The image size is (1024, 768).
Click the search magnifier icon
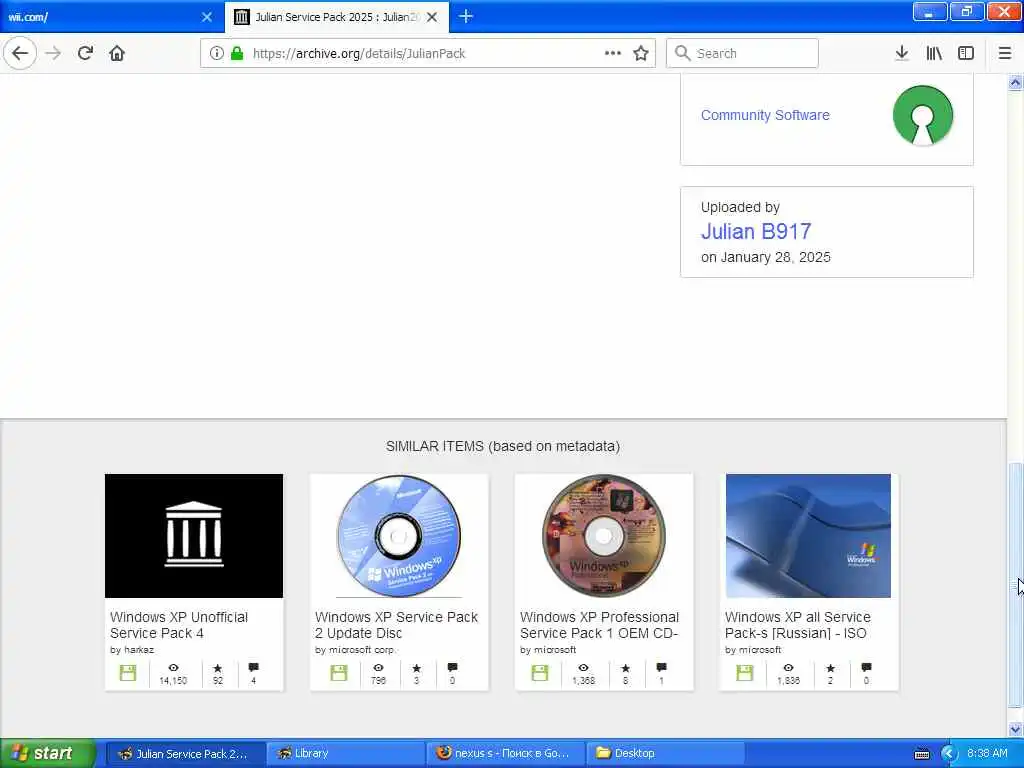682,53
